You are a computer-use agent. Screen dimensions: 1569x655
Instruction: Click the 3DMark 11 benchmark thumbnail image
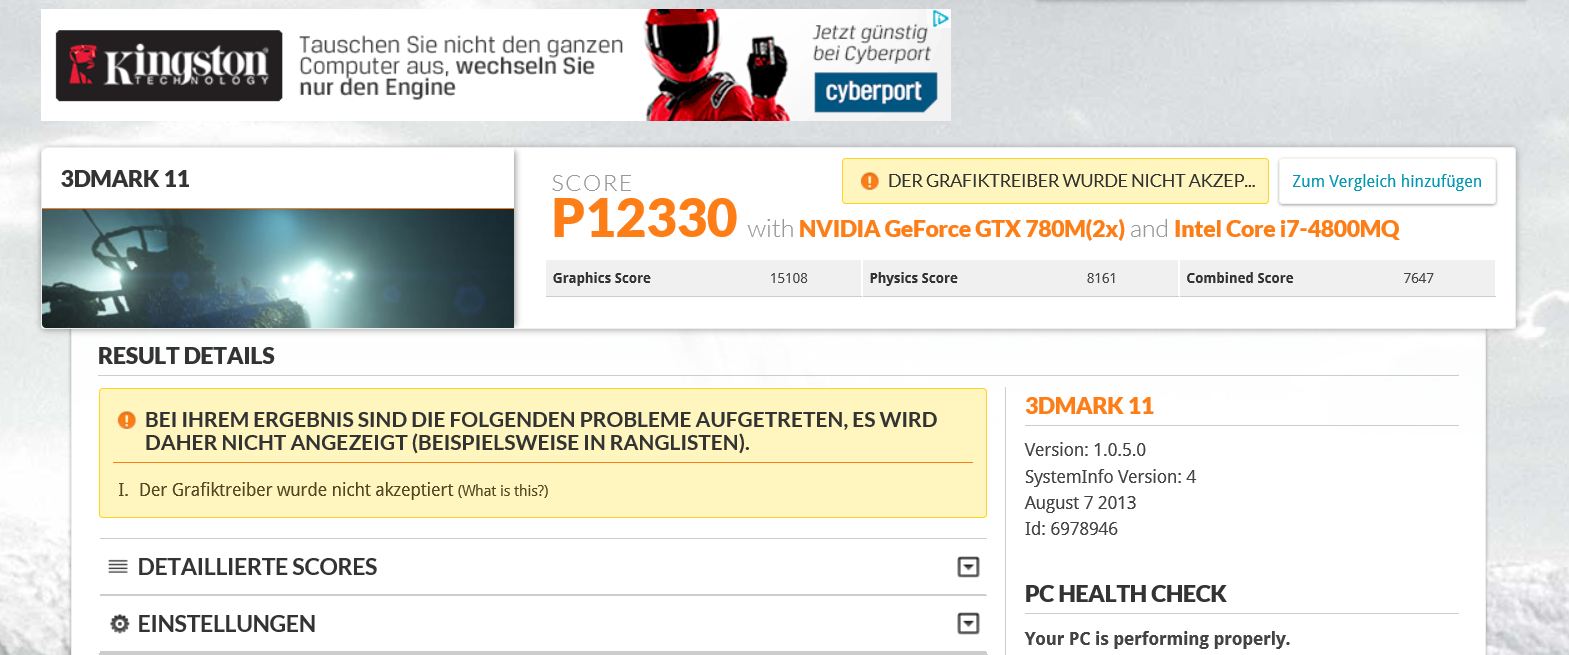278,268
